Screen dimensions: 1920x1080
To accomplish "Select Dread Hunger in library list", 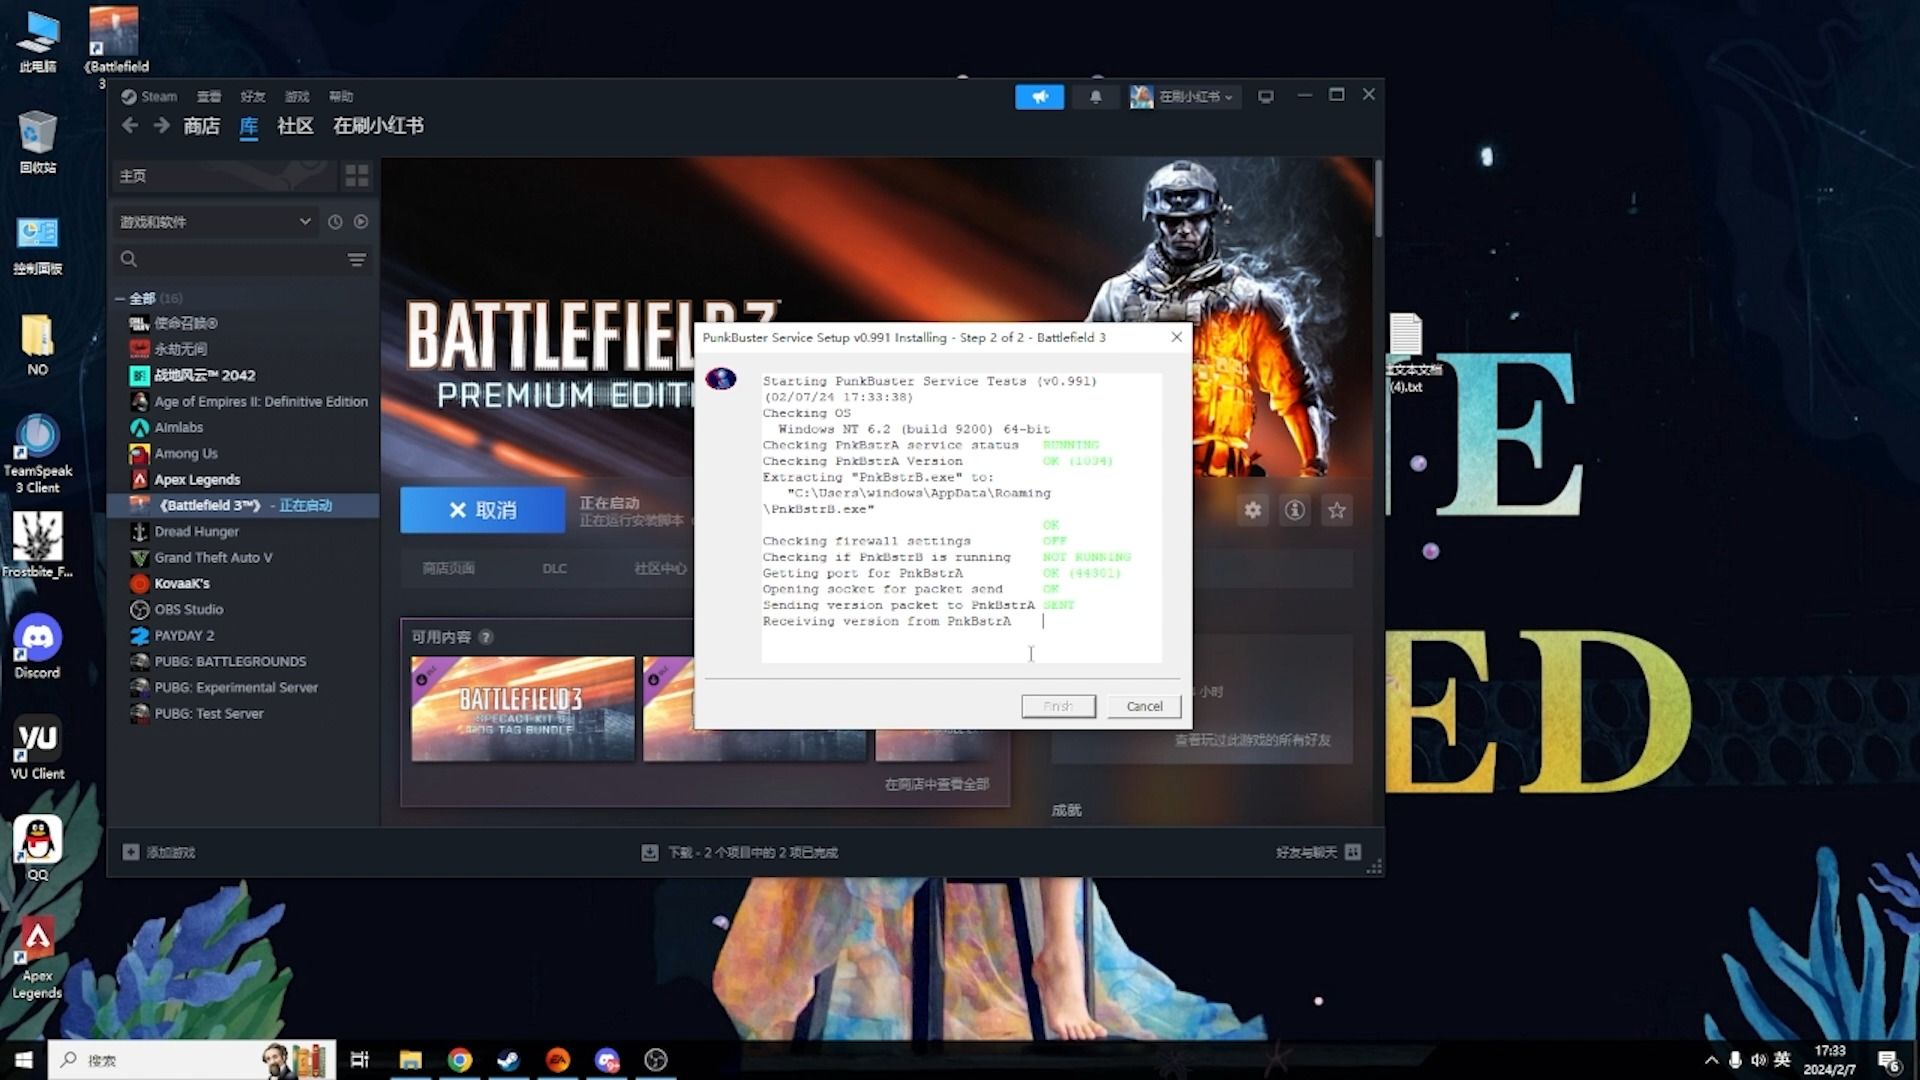I will 243,532.
